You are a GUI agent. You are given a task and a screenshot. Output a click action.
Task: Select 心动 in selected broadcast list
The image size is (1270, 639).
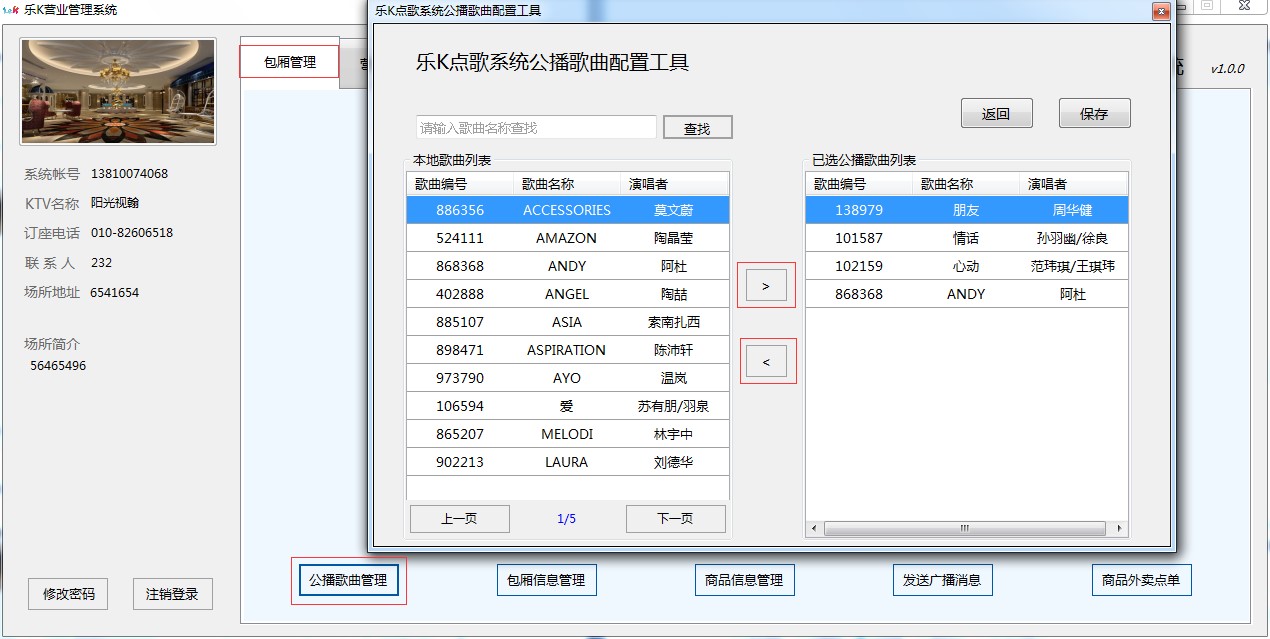click(966, 266)
